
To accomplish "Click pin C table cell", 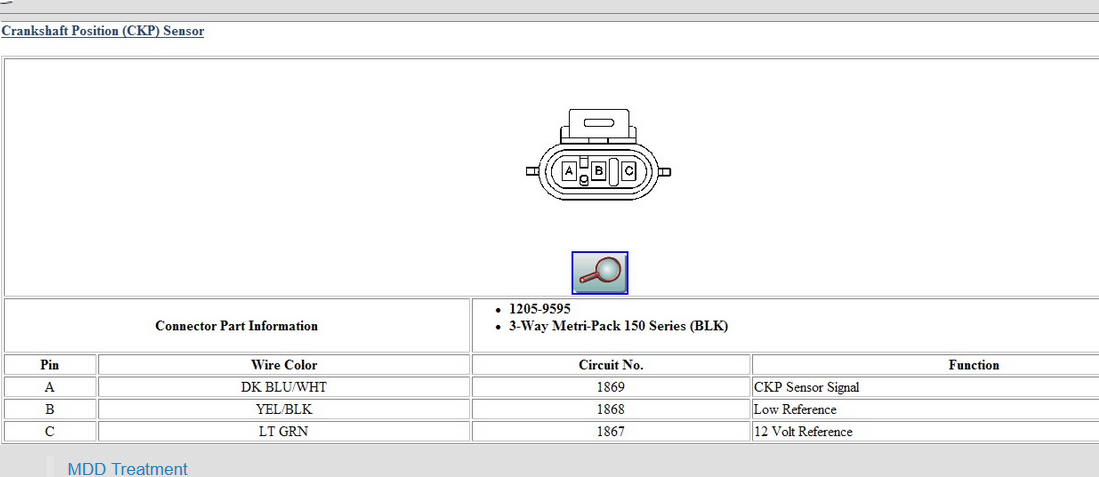I will [50, 431].
